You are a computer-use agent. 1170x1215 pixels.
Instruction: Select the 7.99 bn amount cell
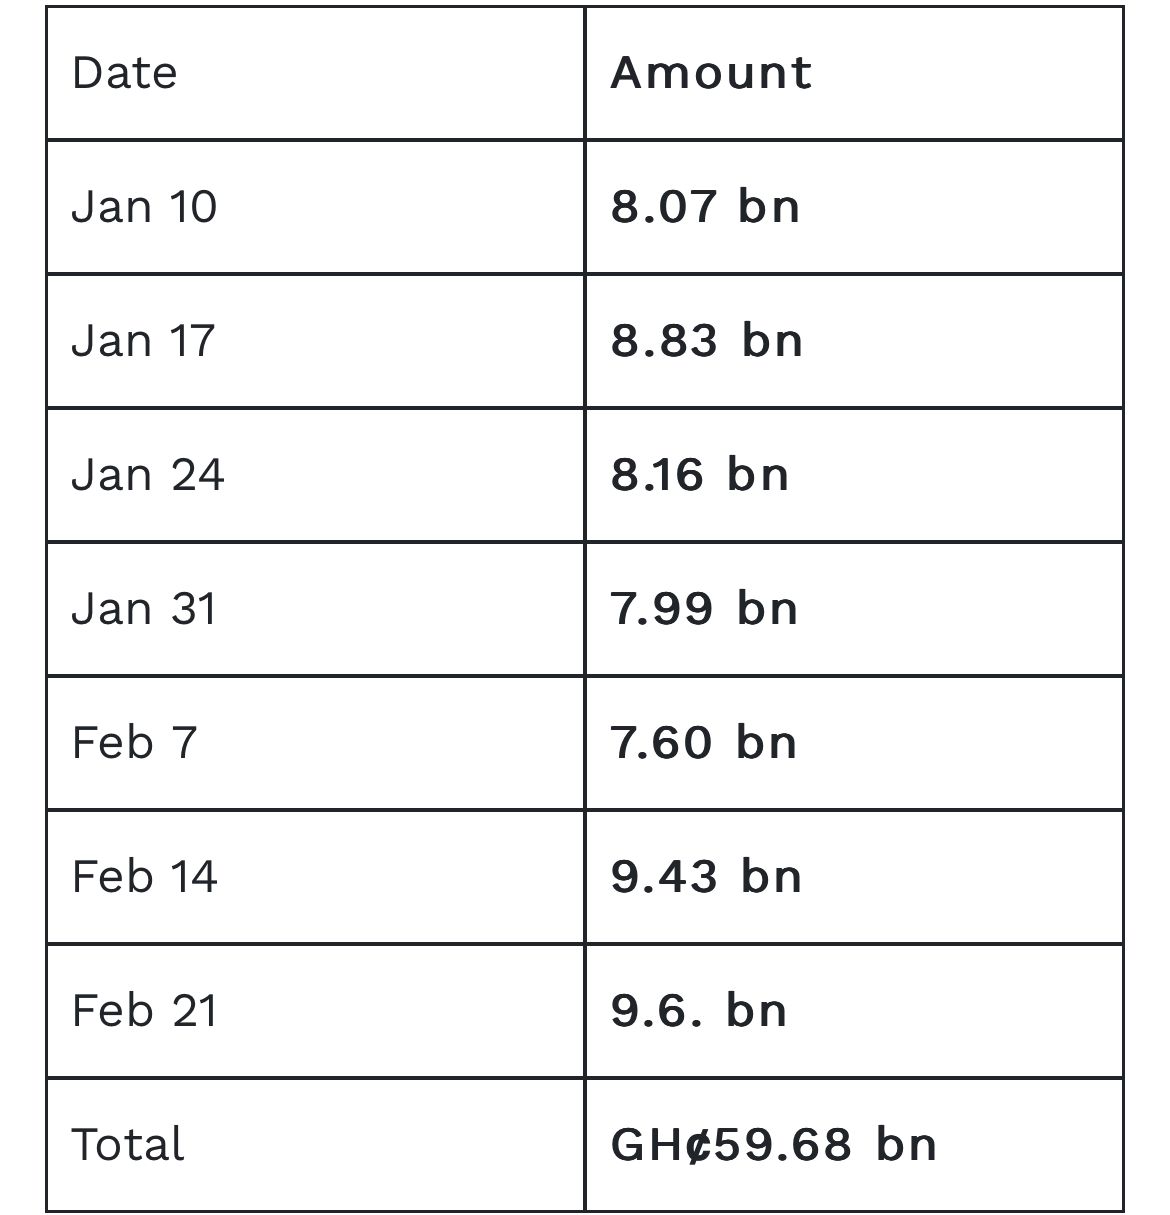coord(854,609)
